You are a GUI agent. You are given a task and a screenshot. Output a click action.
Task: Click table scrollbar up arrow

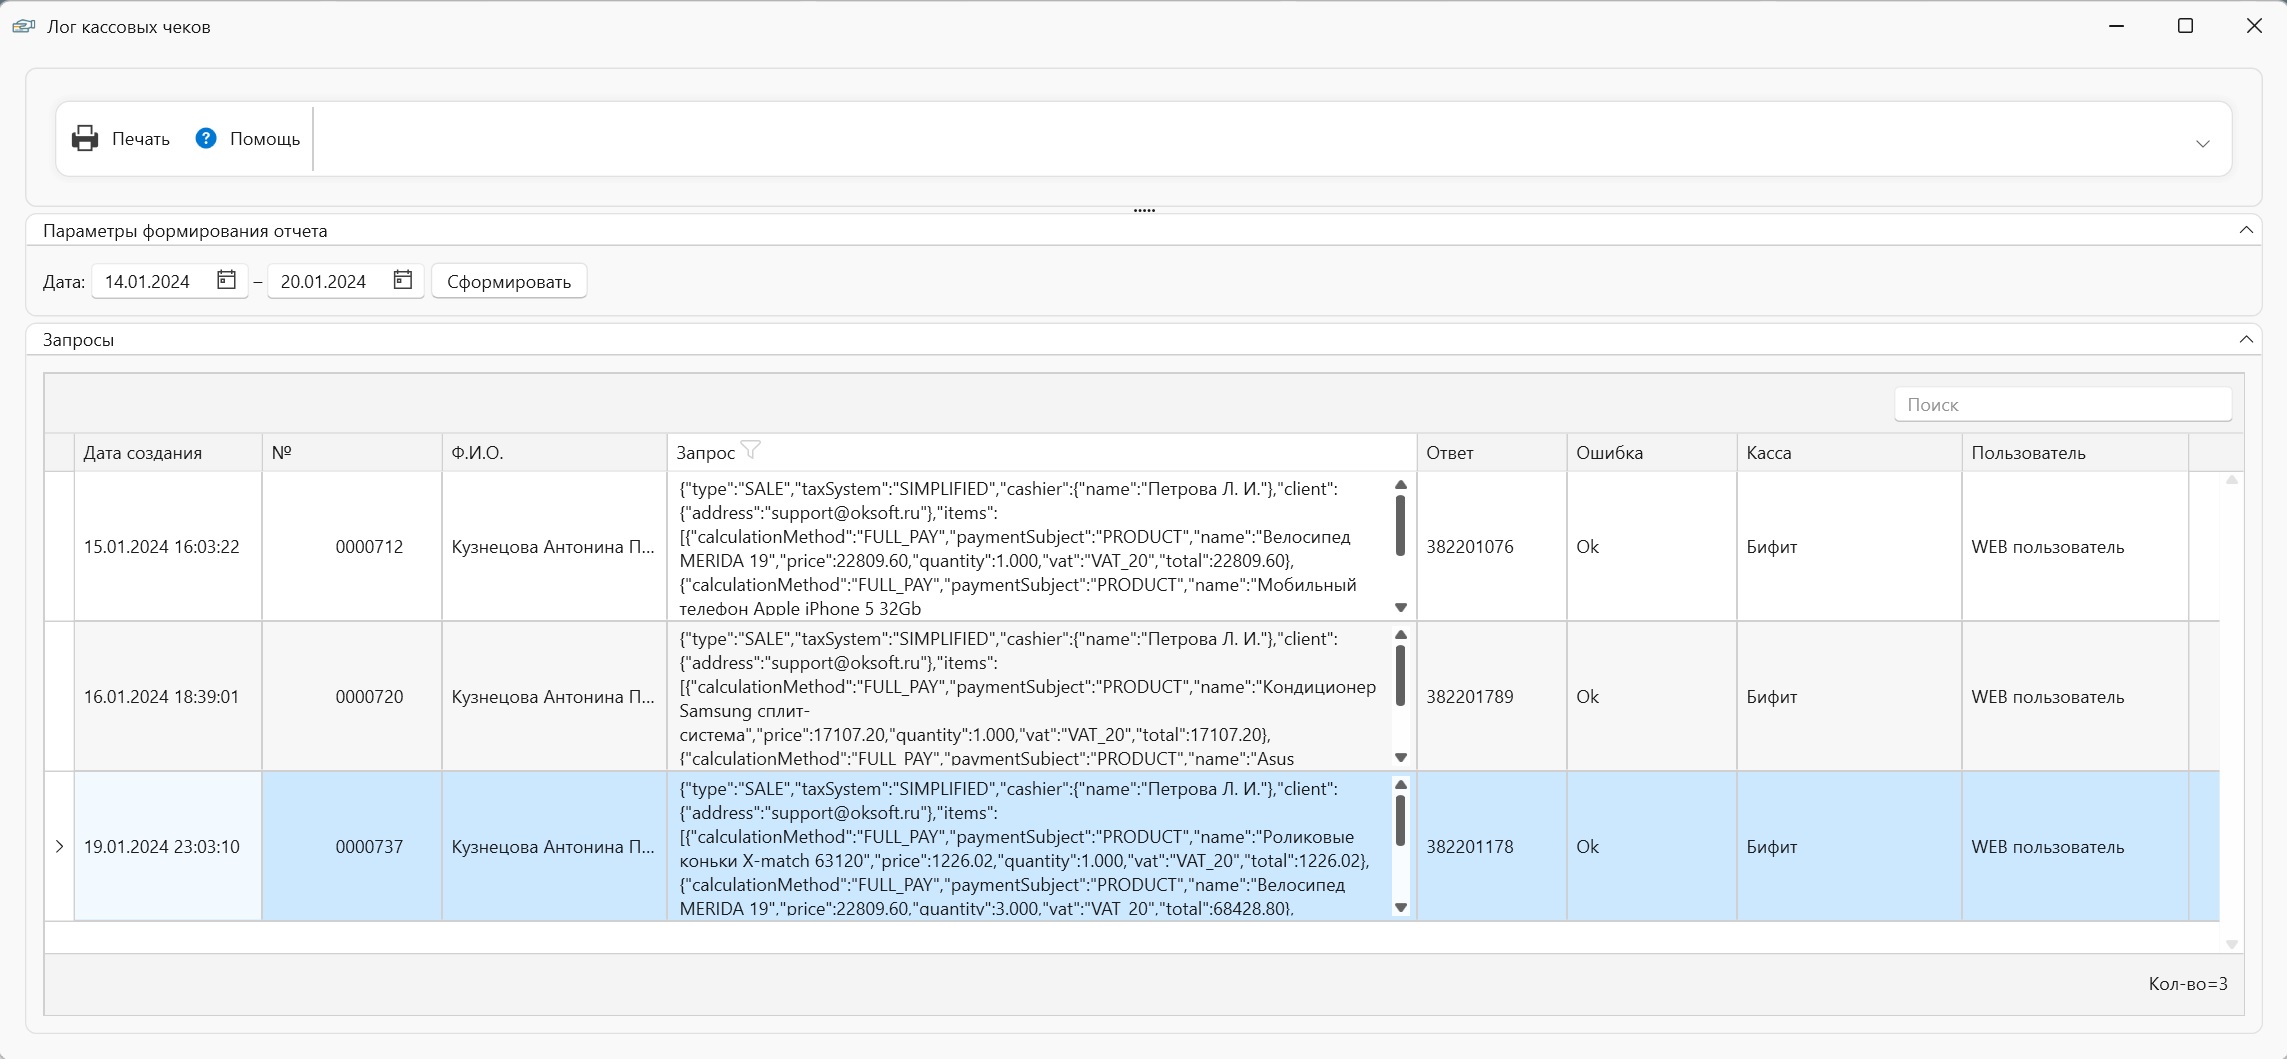coord(2231,481)
